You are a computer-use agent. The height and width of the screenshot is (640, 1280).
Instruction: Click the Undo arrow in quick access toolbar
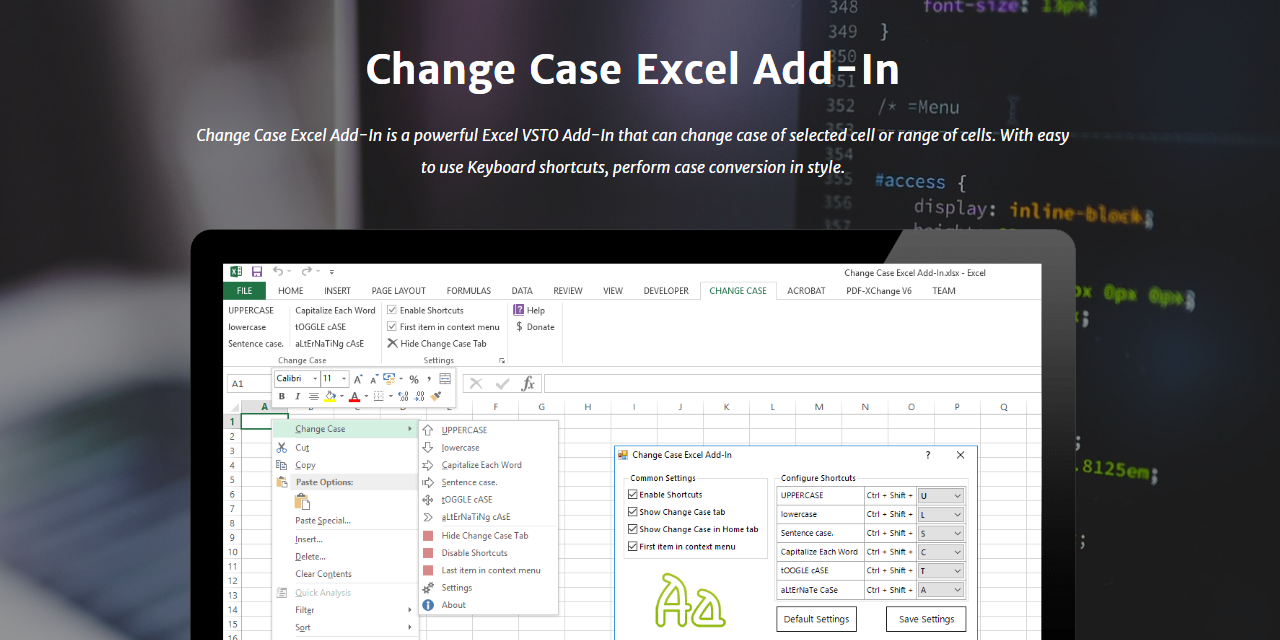pos(278,271)
